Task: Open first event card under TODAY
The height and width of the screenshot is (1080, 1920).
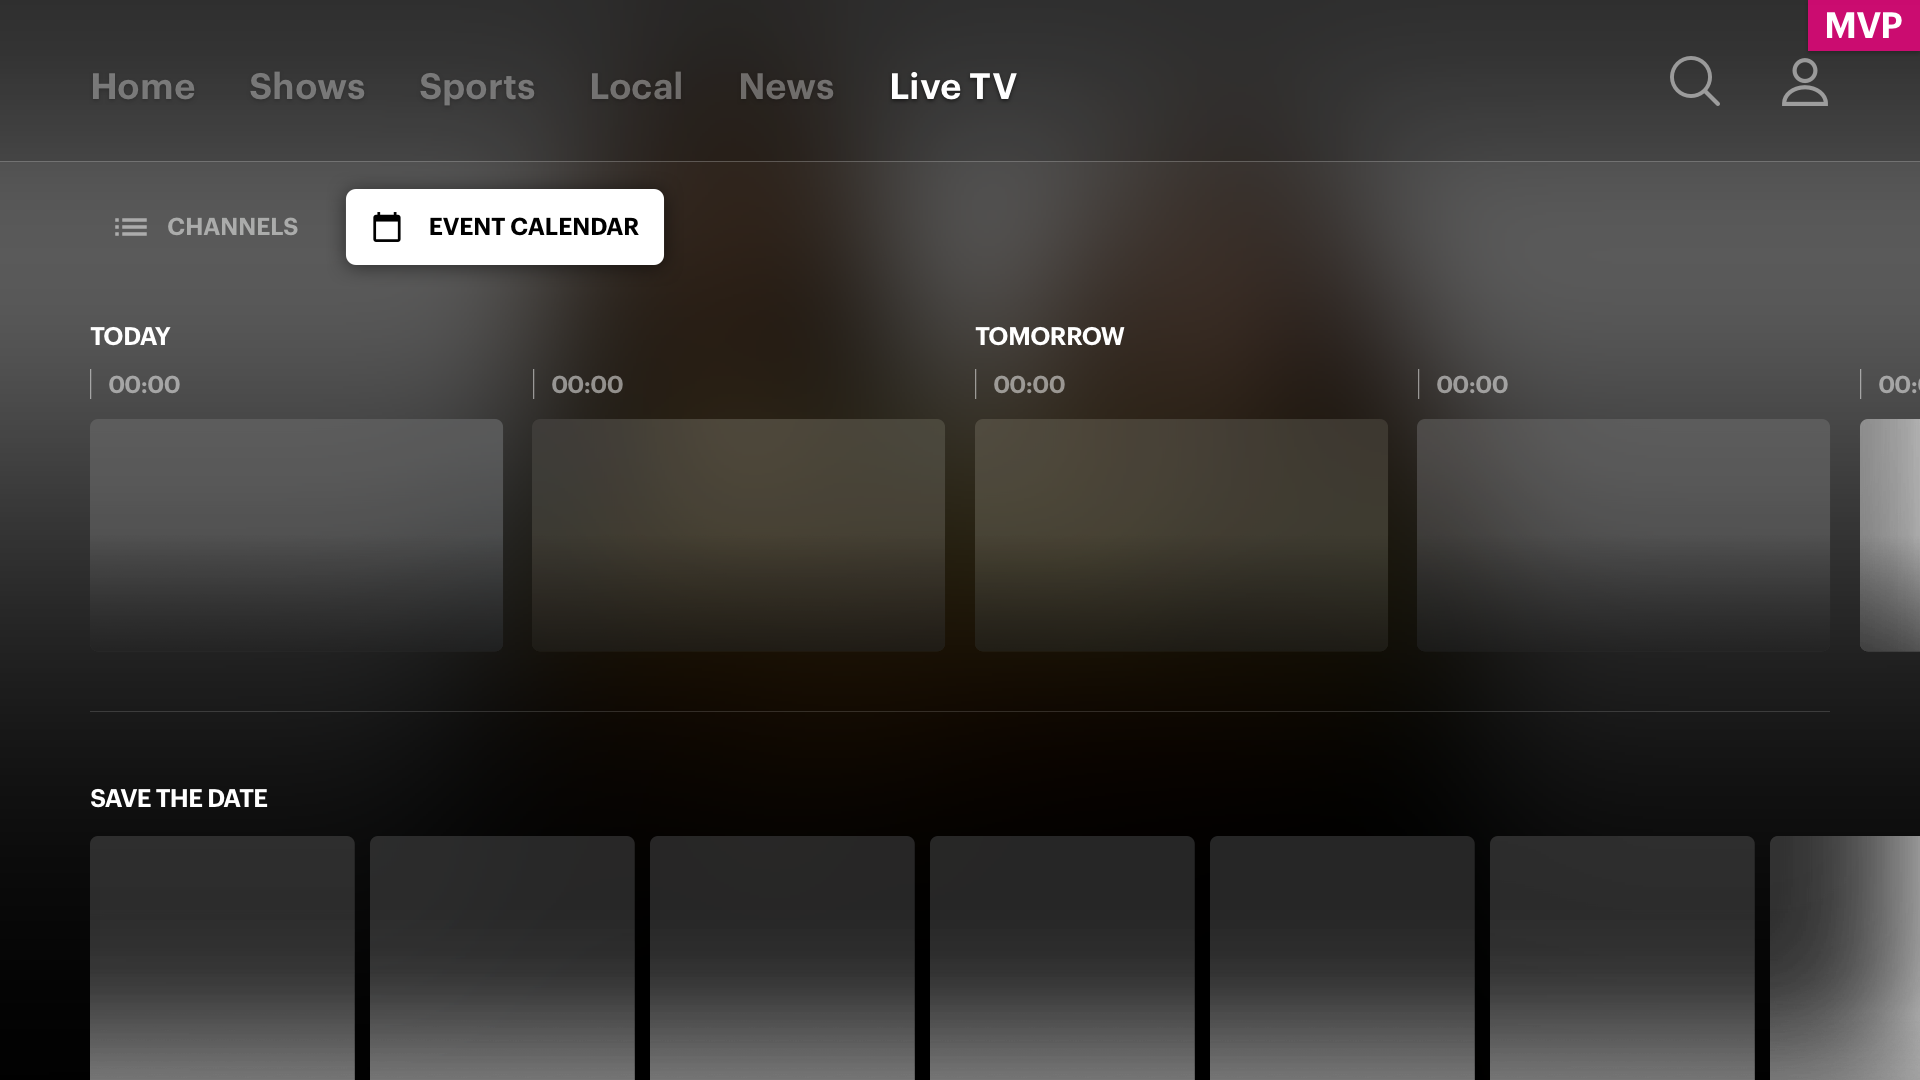Action: click(x=296, y=535)
